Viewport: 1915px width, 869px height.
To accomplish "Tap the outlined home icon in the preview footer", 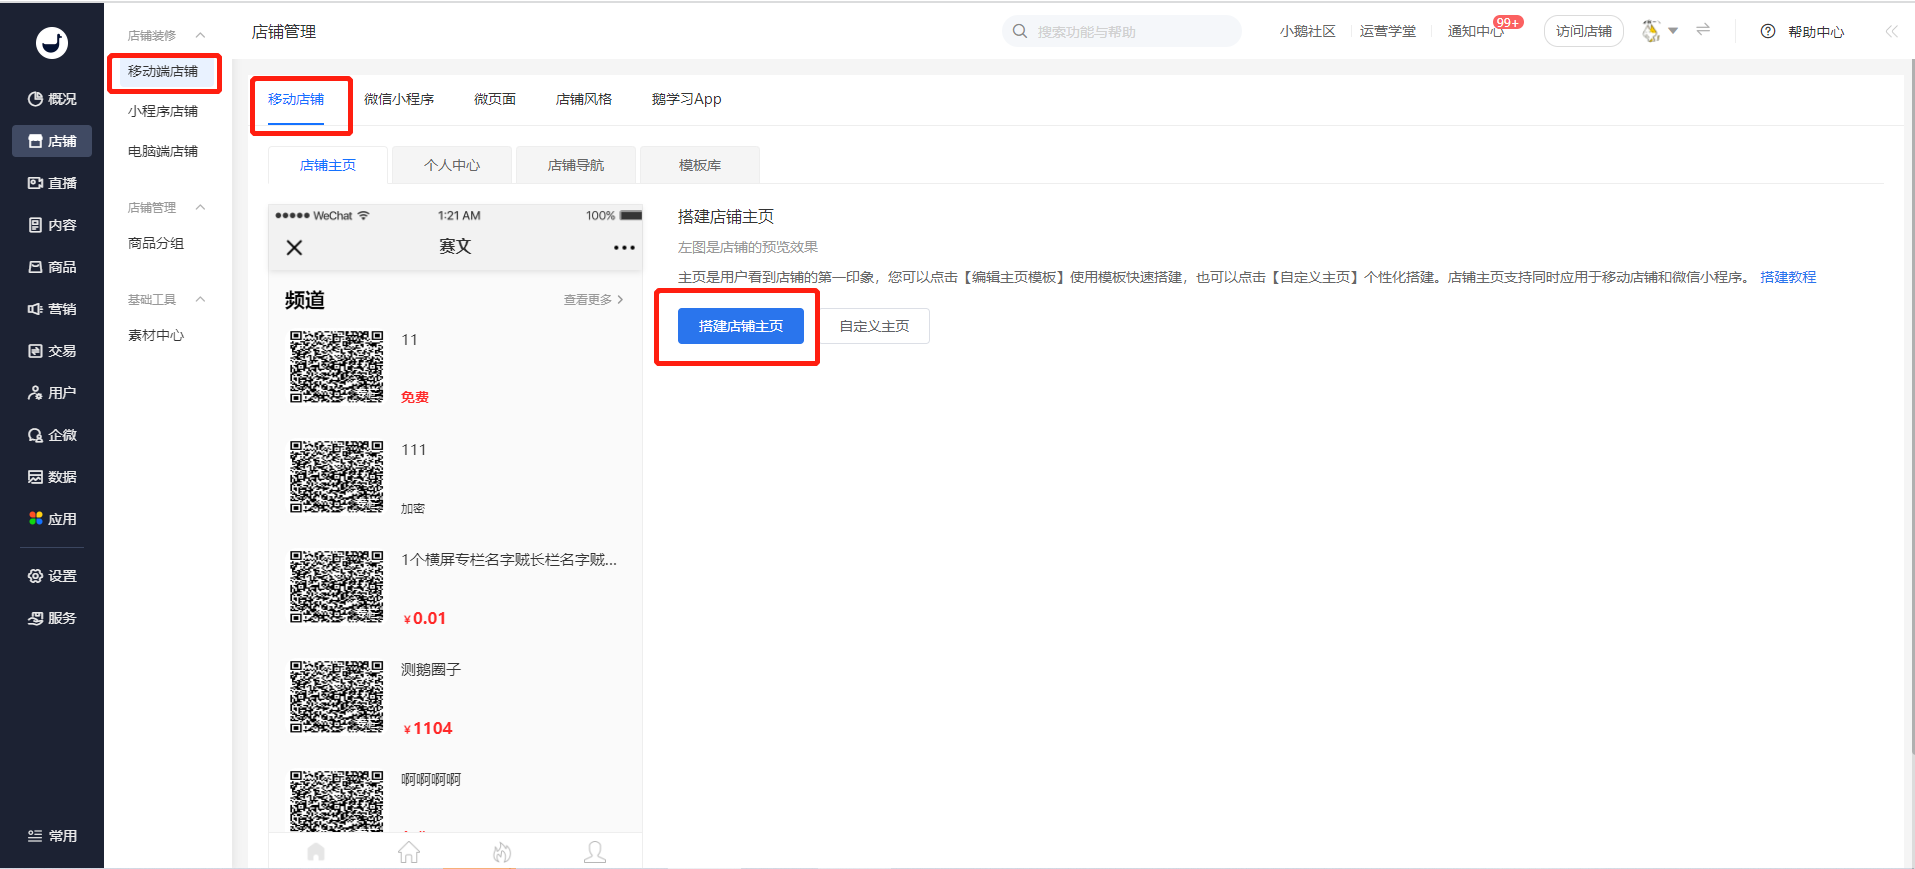I will (x=409, y=852).
